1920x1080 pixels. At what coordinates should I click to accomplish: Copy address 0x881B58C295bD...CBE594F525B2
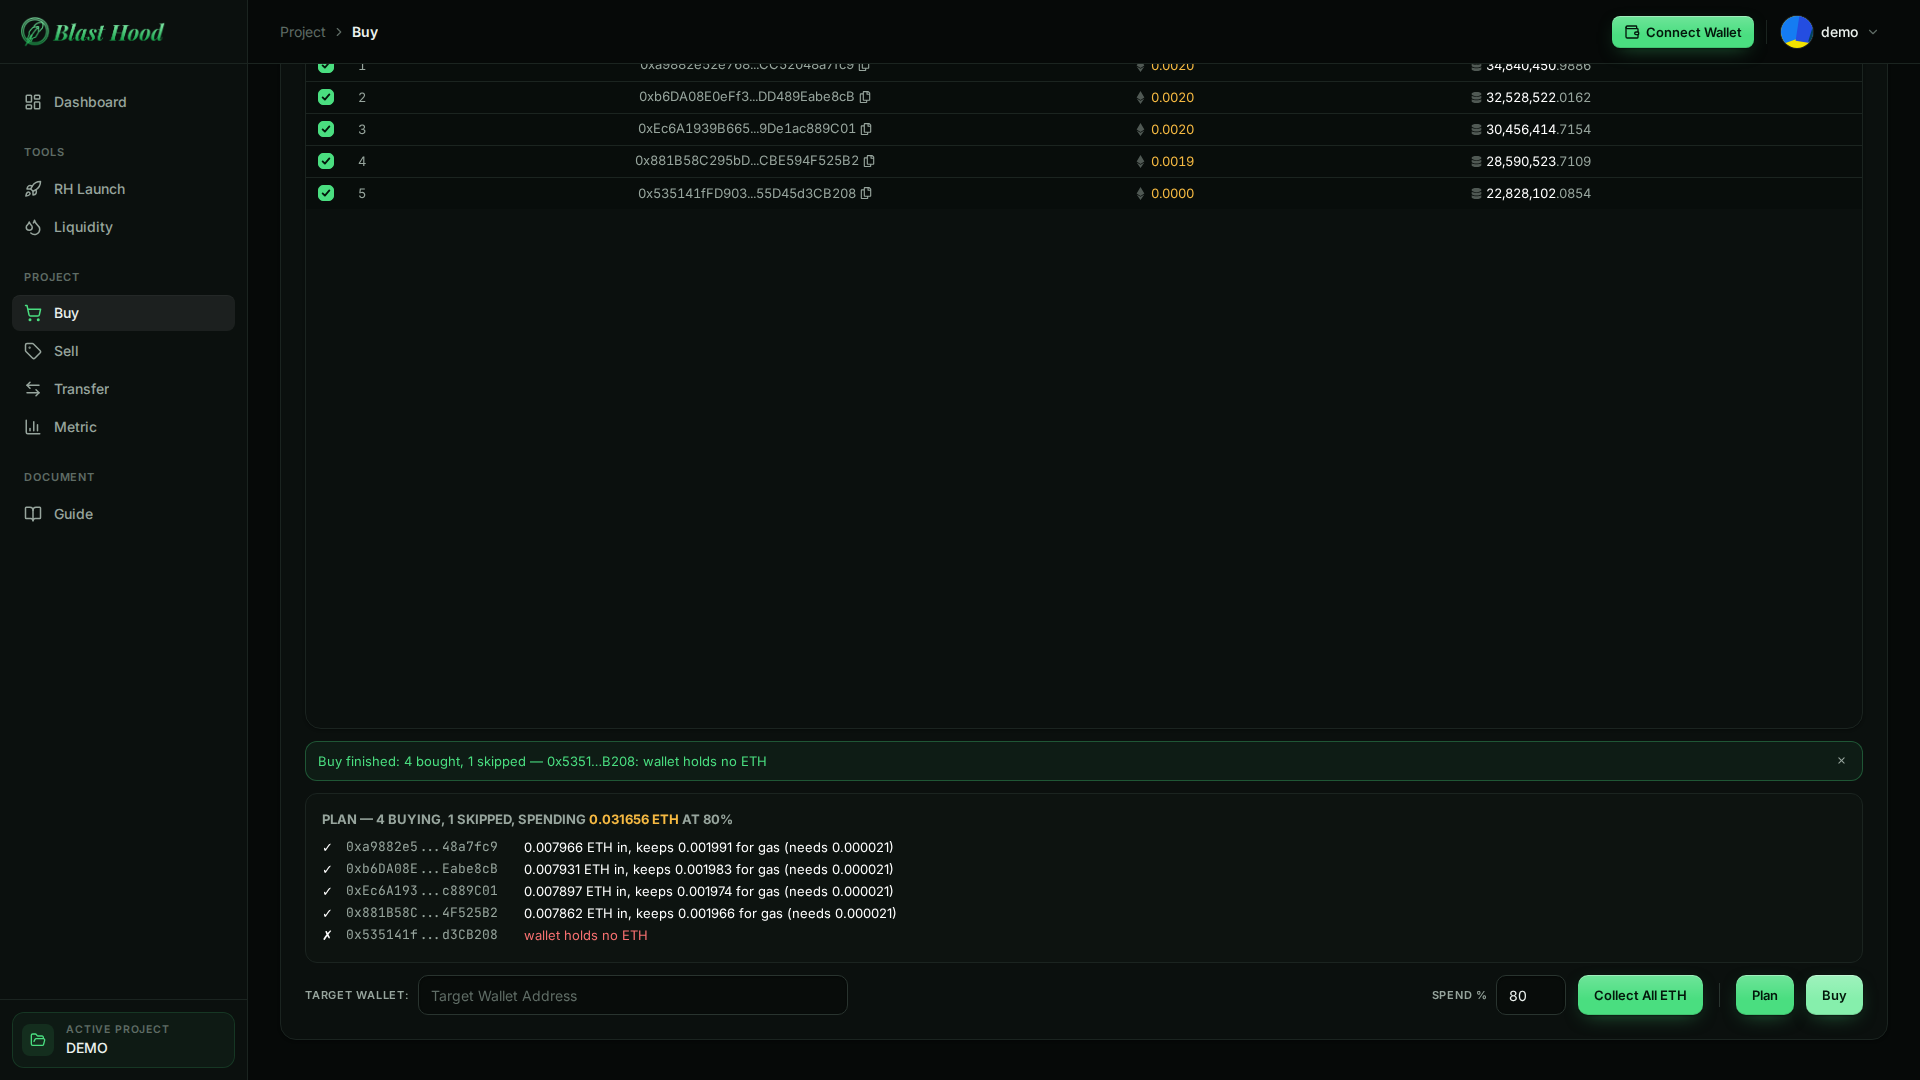pos(869,161)
